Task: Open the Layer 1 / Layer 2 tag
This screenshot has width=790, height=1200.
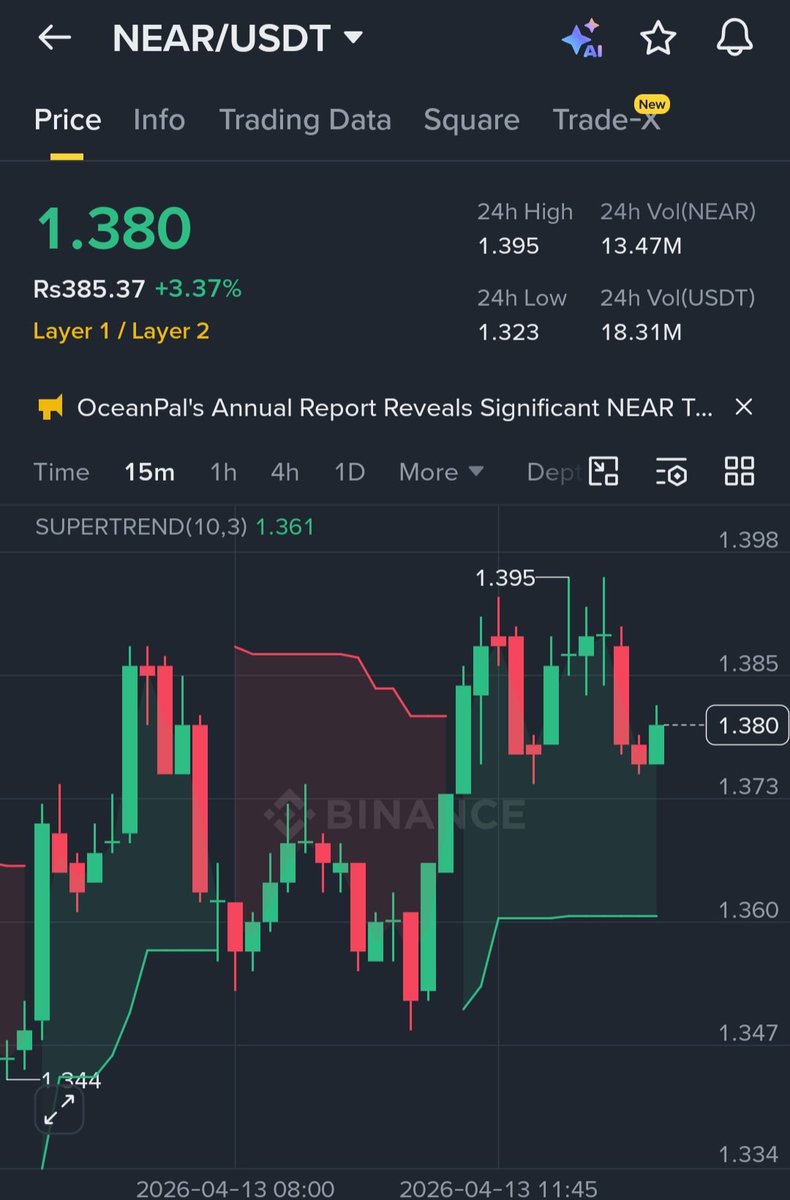Action: coord(121,331)
